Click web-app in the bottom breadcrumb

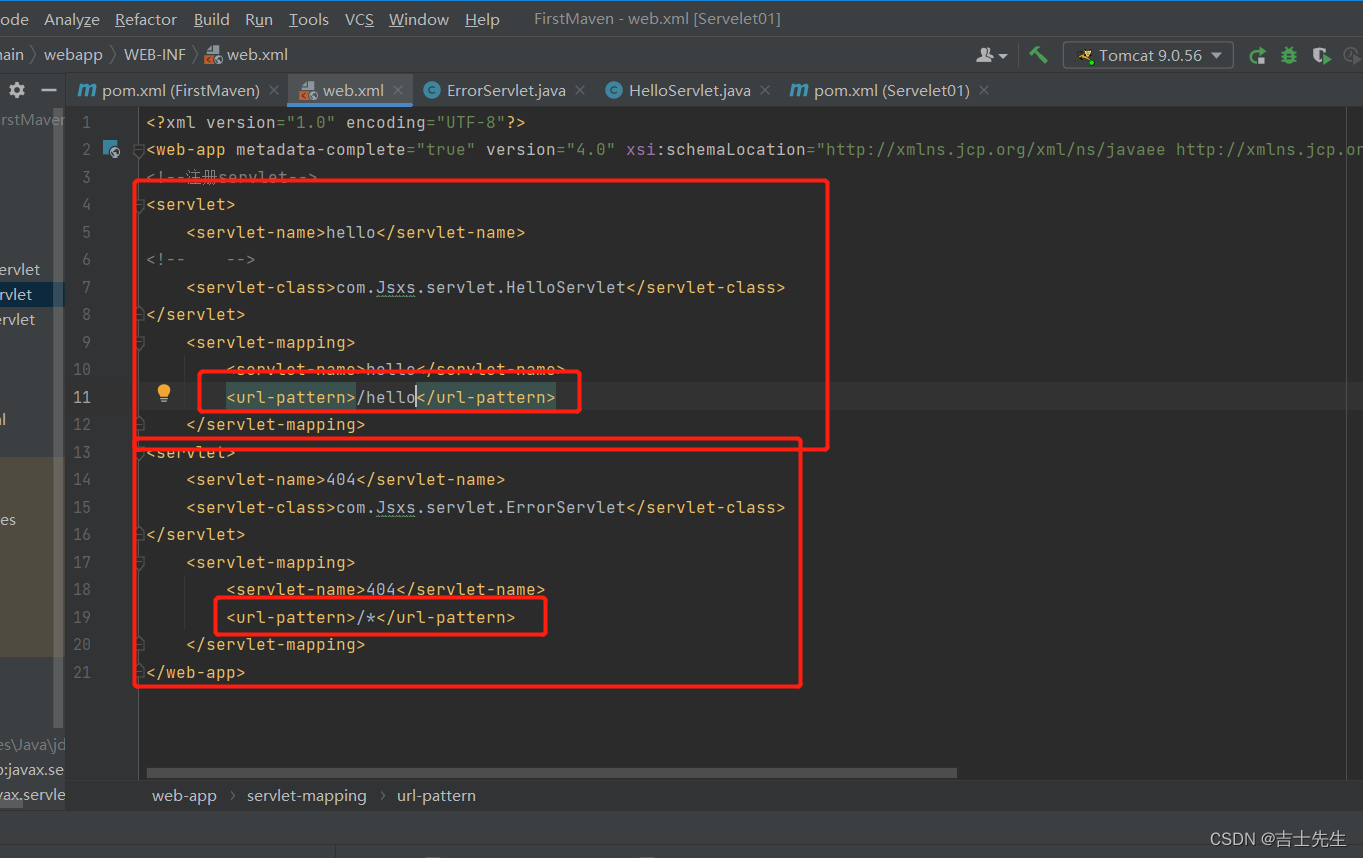[x=184, y=796]
